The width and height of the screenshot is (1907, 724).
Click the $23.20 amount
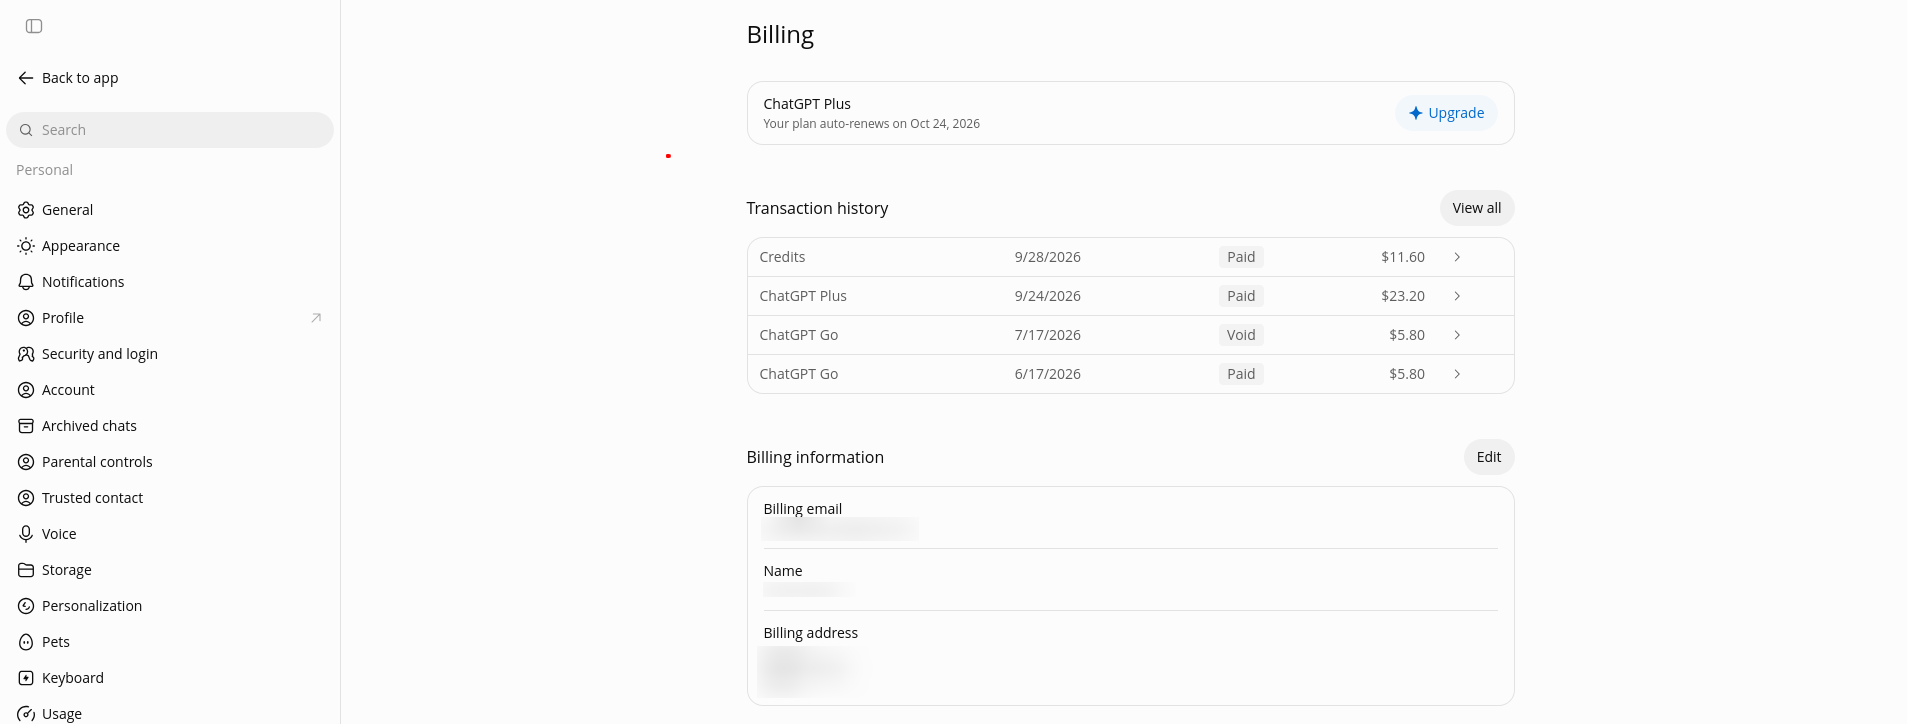click(x=1403, y=296)
